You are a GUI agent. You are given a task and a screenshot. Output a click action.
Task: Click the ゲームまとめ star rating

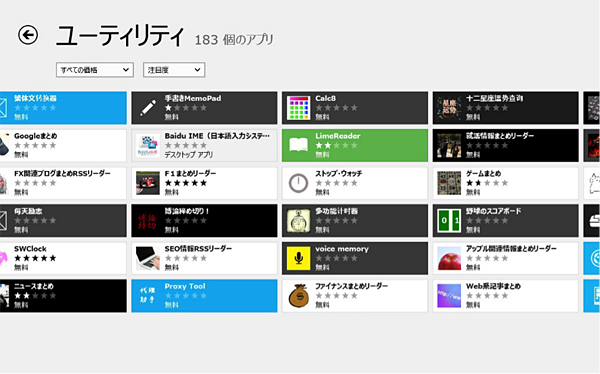pyautogui.click(x=487, y=183)
